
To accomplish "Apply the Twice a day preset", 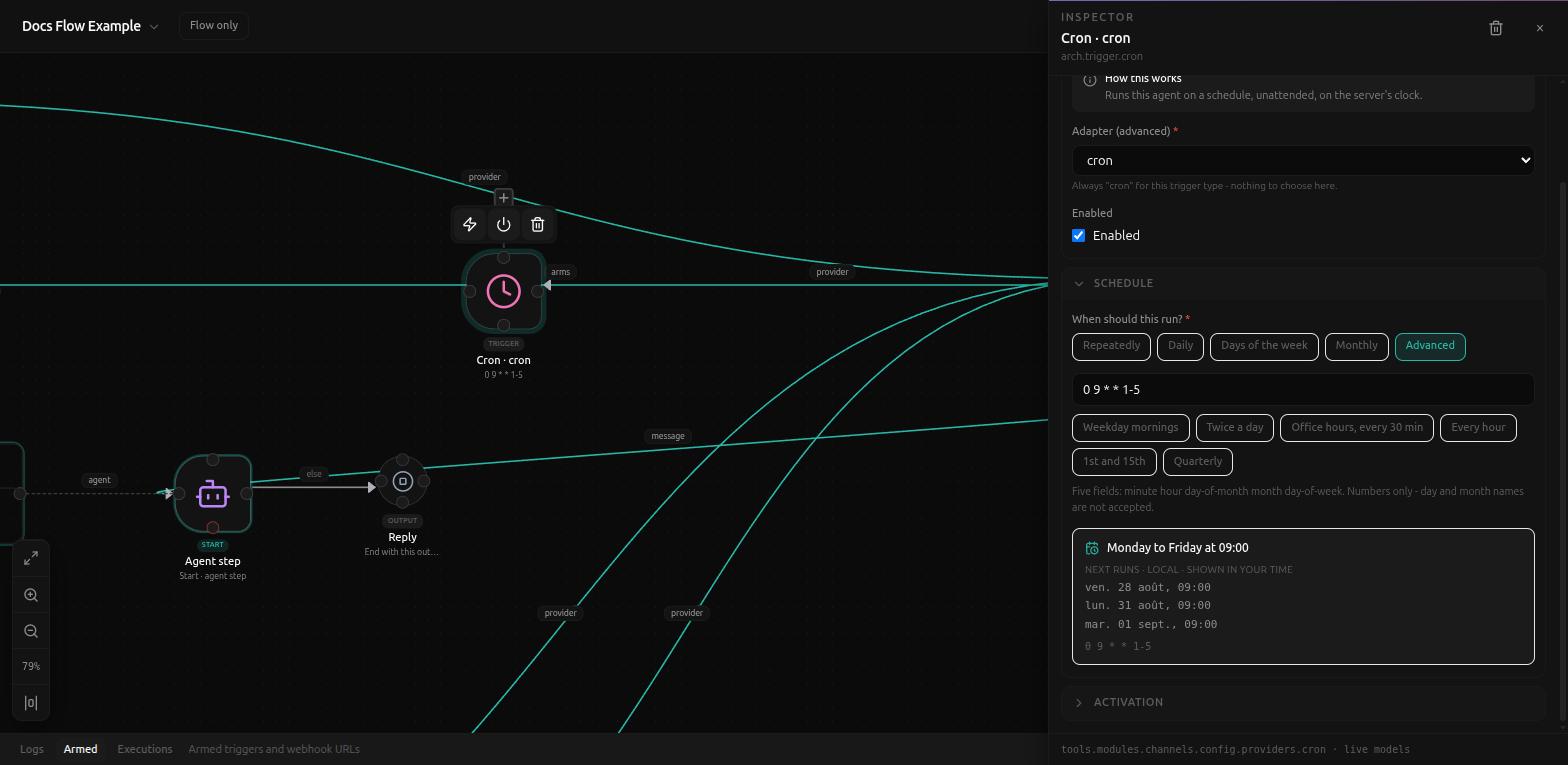I will 1235,428.
